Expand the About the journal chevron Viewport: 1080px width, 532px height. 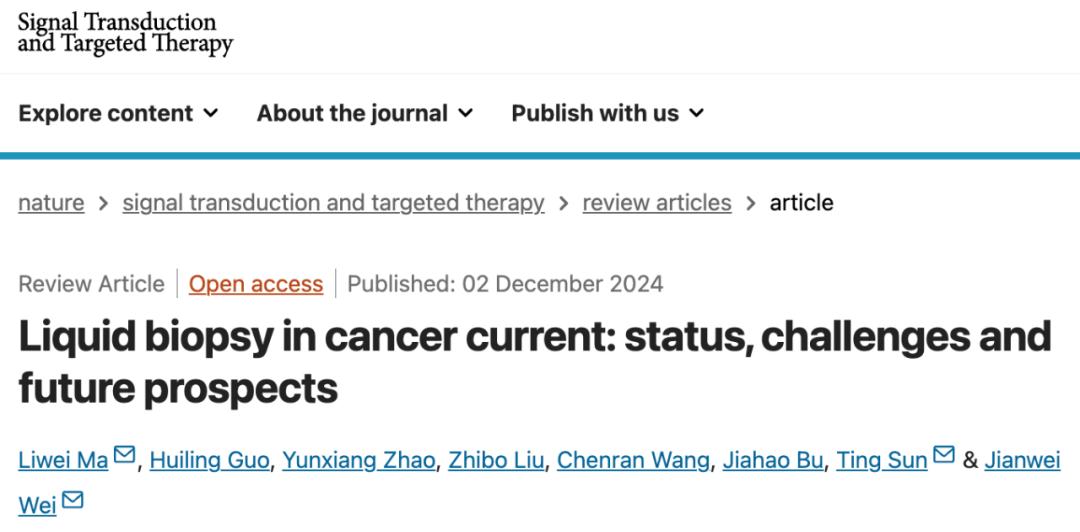(x=465, y=114)
